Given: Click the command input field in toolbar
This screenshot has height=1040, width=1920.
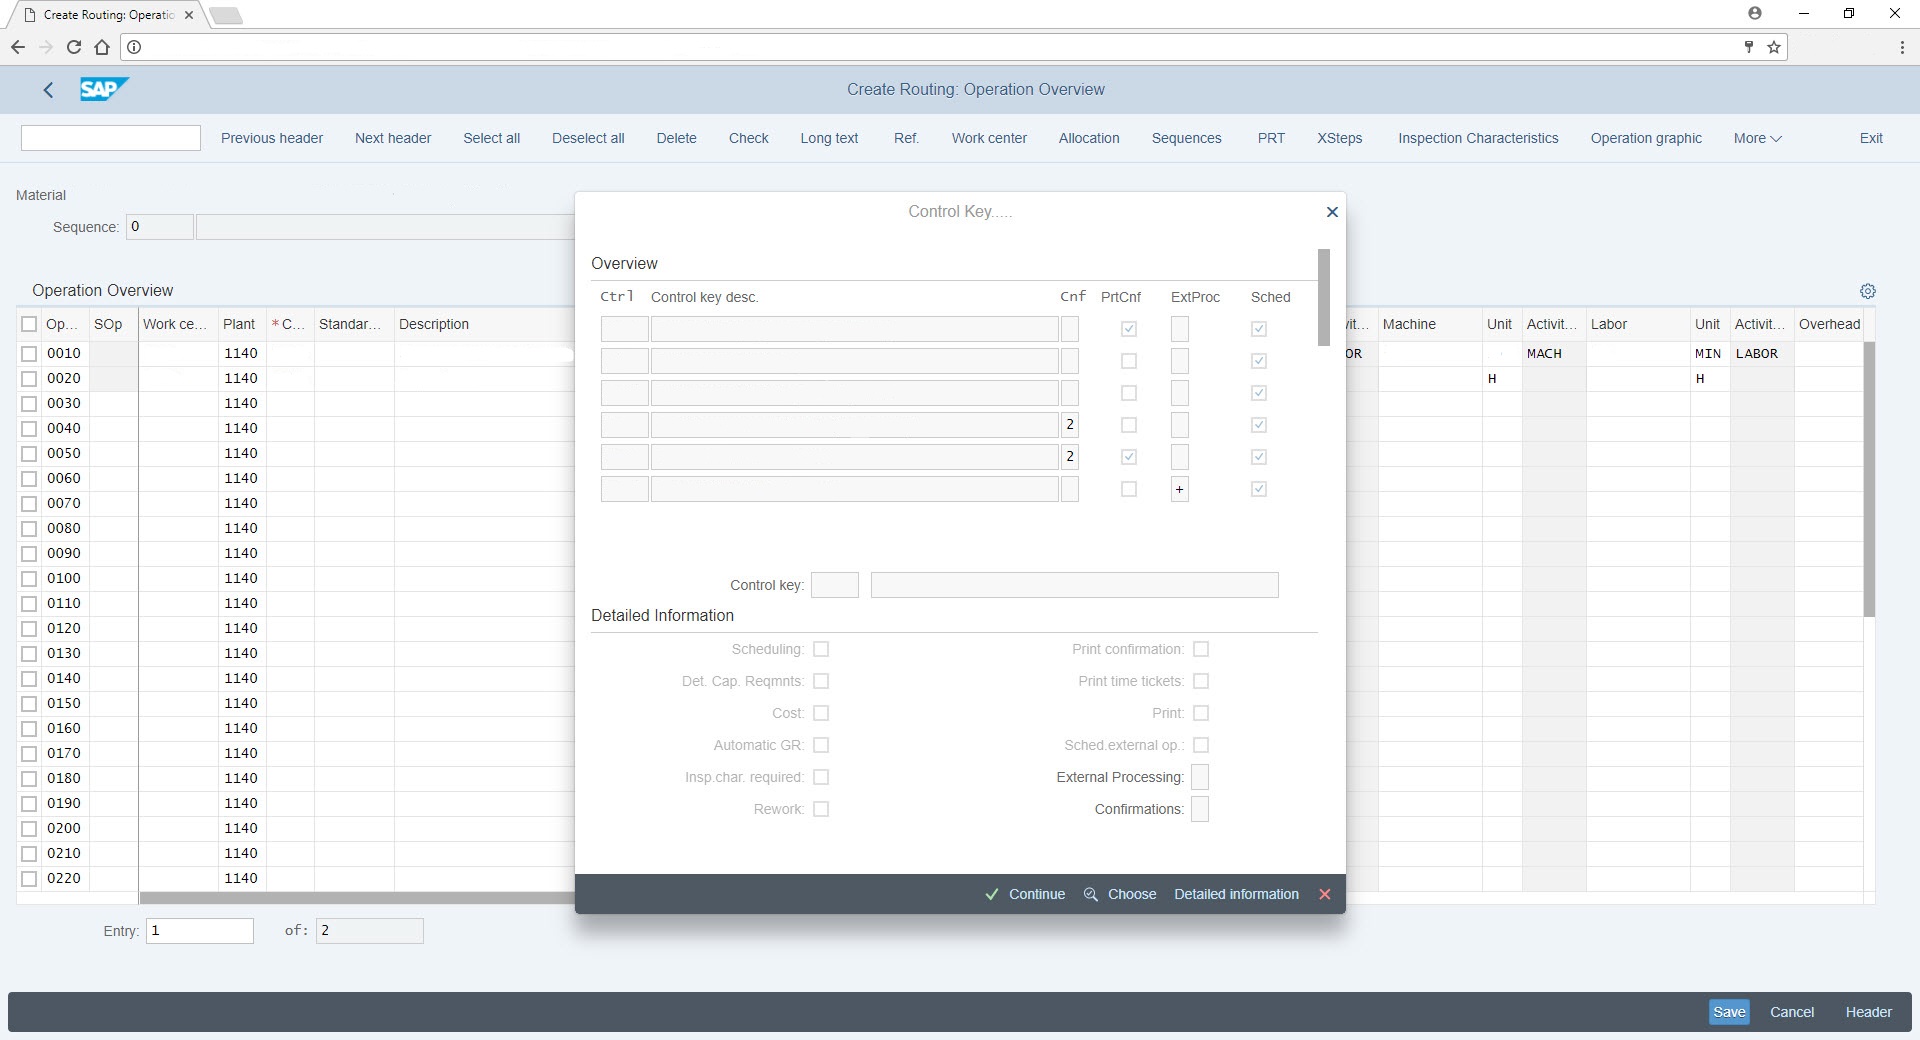Looking at the screenshot, I should 111,138.
